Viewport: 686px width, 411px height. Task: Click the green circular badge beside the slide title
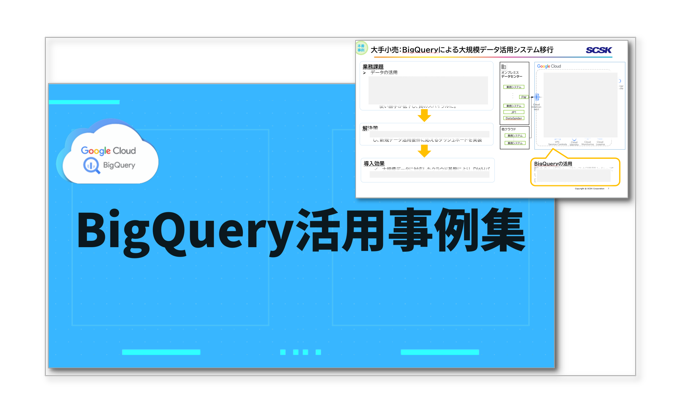(362, 49)
